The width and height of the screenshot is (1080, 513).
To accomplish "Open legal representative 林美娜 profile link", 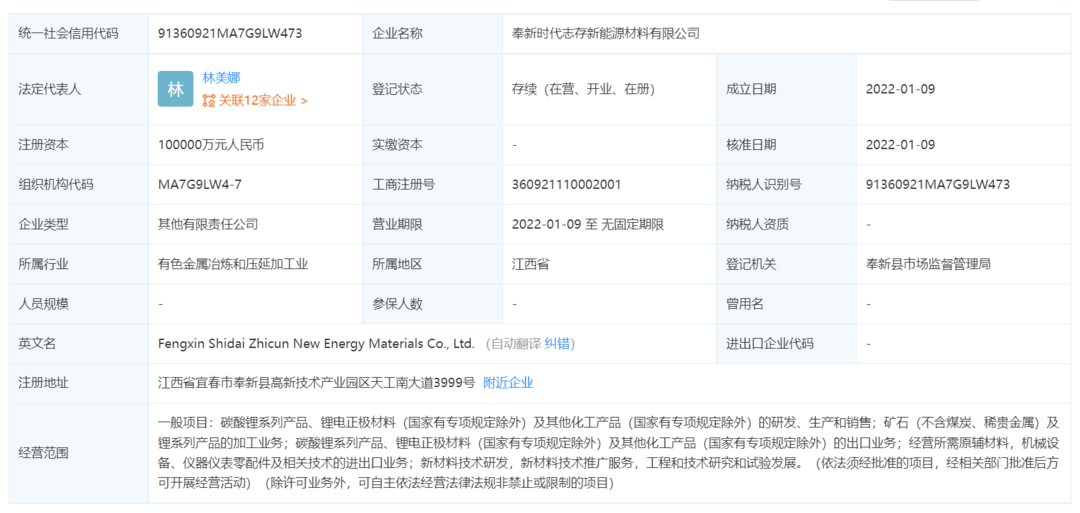I will (x=221, y=78).
